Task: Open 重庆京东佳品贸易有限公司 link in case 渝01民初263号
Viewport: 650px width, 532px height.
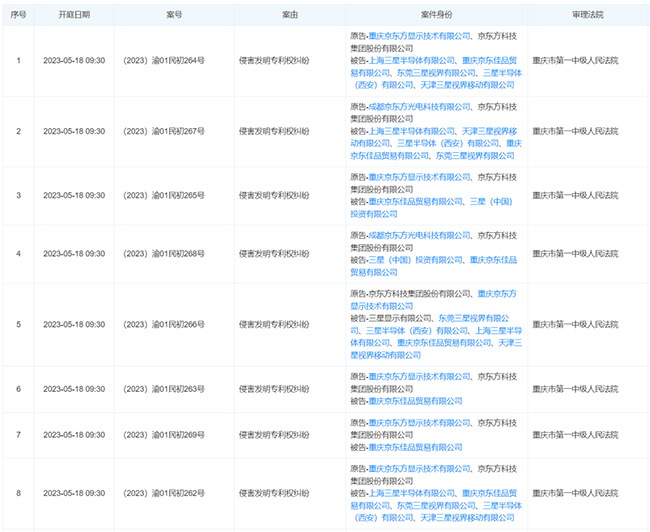Action: 415,401
